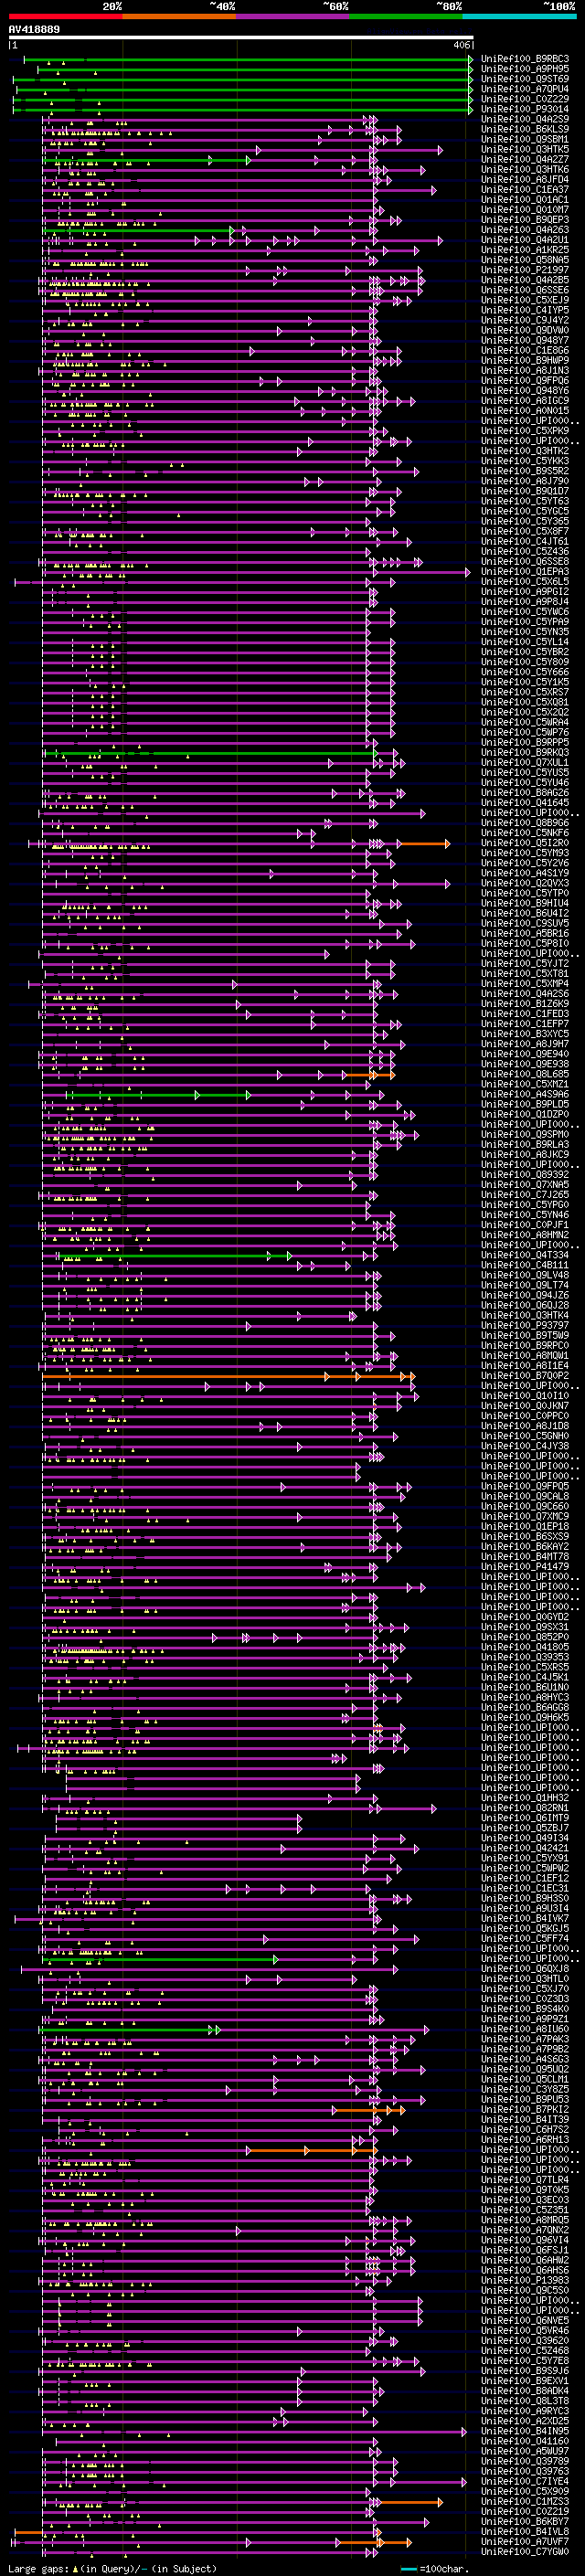Select the UniRef100_C5XPK9 label
The image size is (585, 2576).
pyautogui.click(x=525, y=431)
